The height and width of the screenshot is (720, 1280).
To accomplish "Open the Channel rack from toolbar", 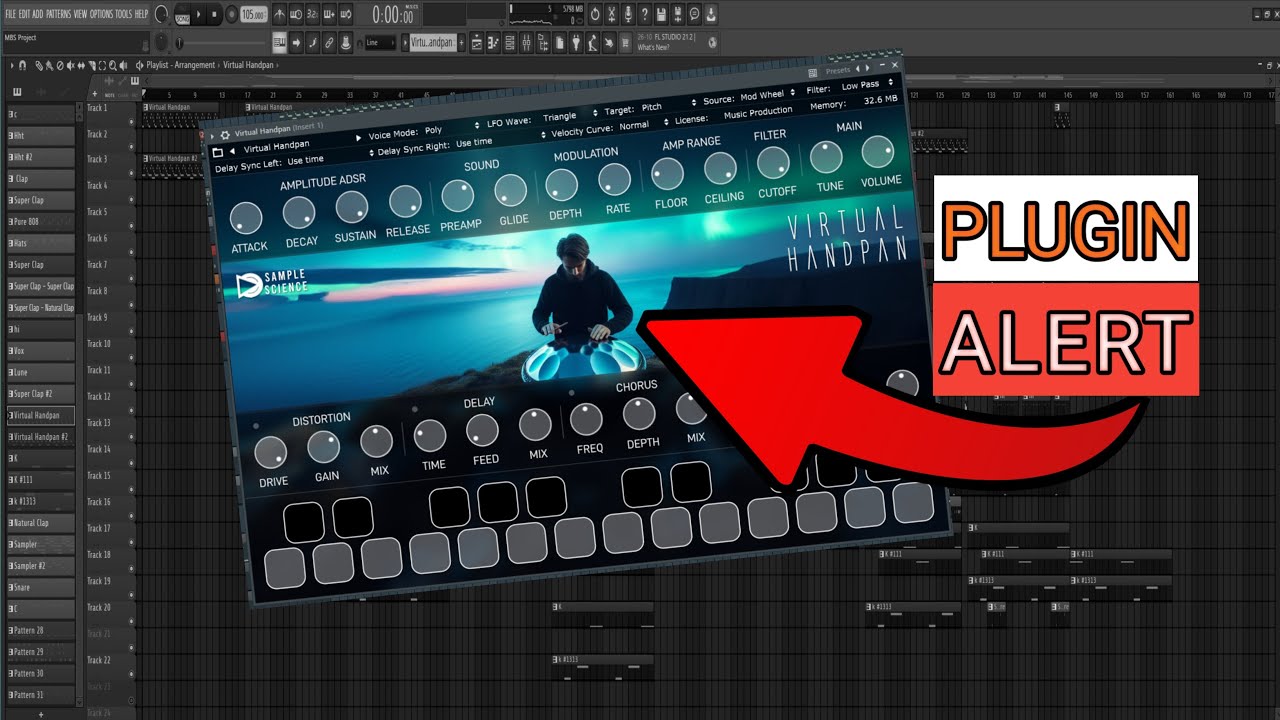I will coord(509,43).
